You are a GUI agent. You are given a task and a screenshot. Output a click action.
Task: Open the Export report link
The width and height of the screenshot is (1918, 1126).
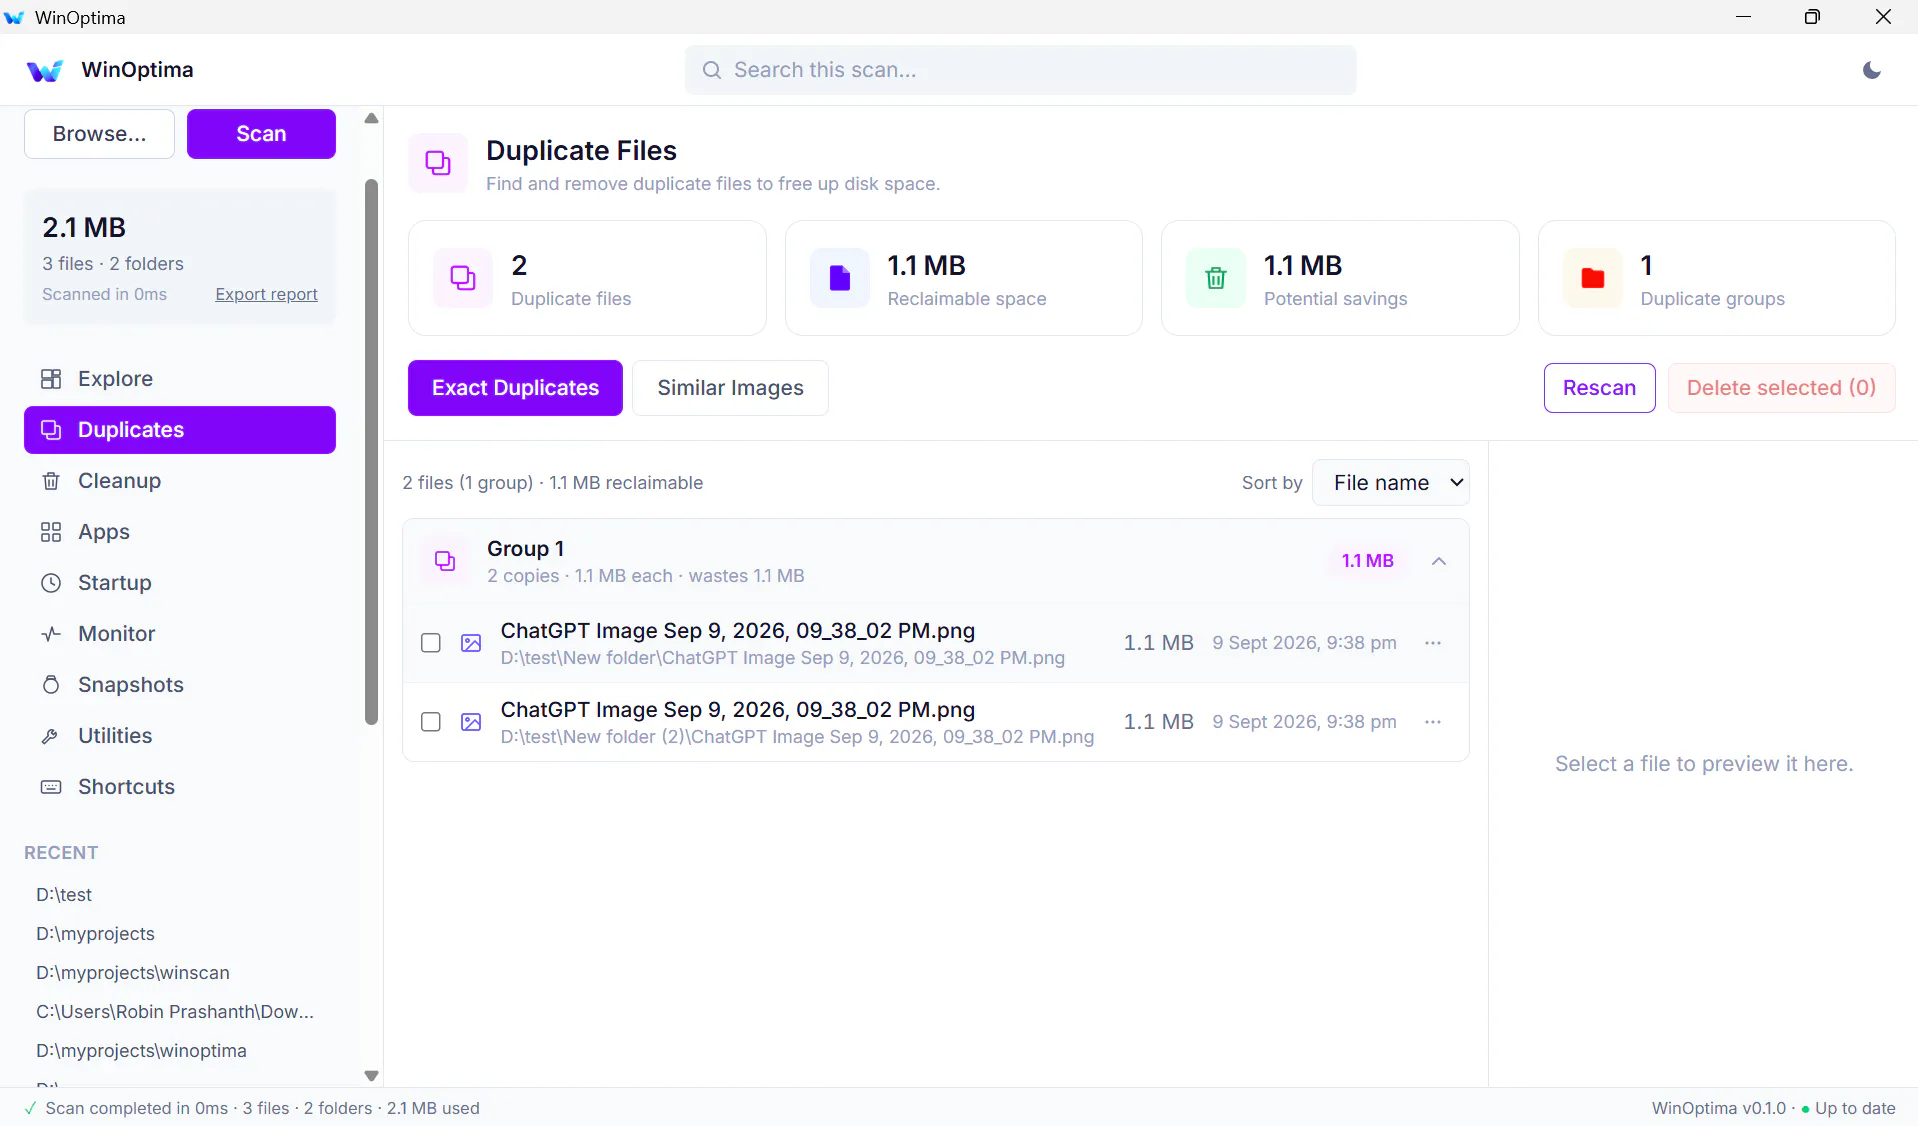[266, 294]
